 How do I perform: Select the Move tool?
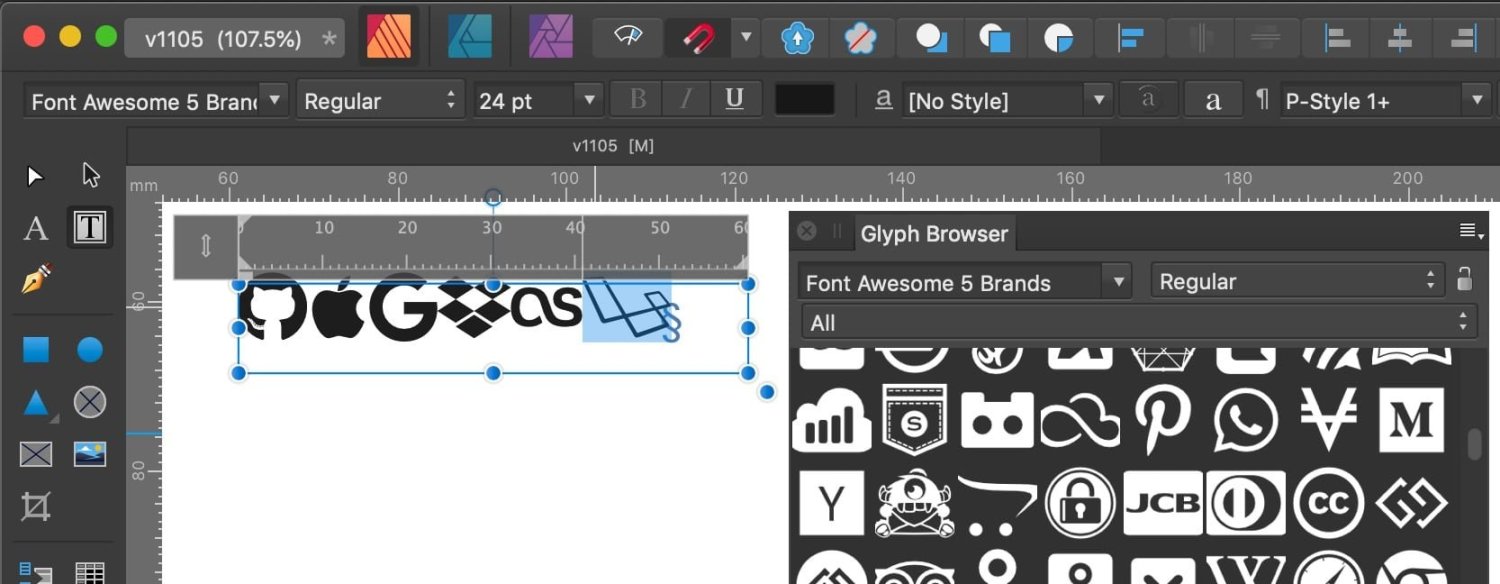point(35,175)
